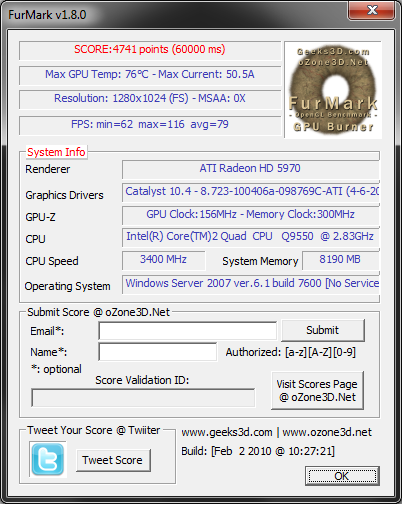Click the Twitter bird icon
The height and width of the screenshot is (506, 404).
[48, 460]
